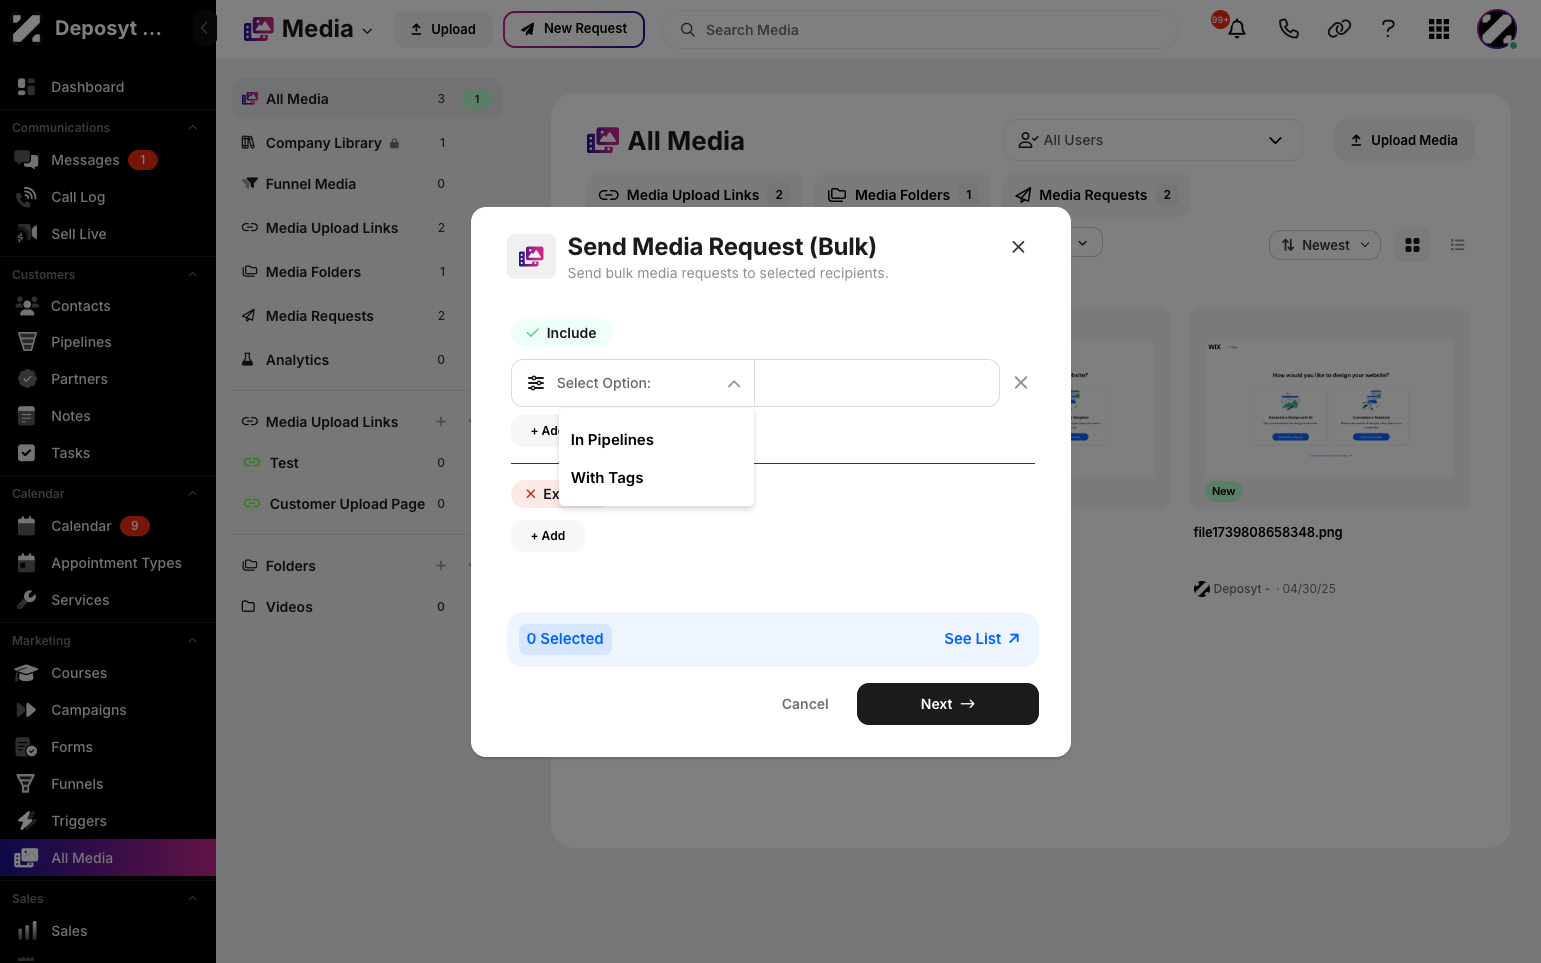Choose In Pipelines option
This screenshot has height=963, width=1541.
coord(656,440)
